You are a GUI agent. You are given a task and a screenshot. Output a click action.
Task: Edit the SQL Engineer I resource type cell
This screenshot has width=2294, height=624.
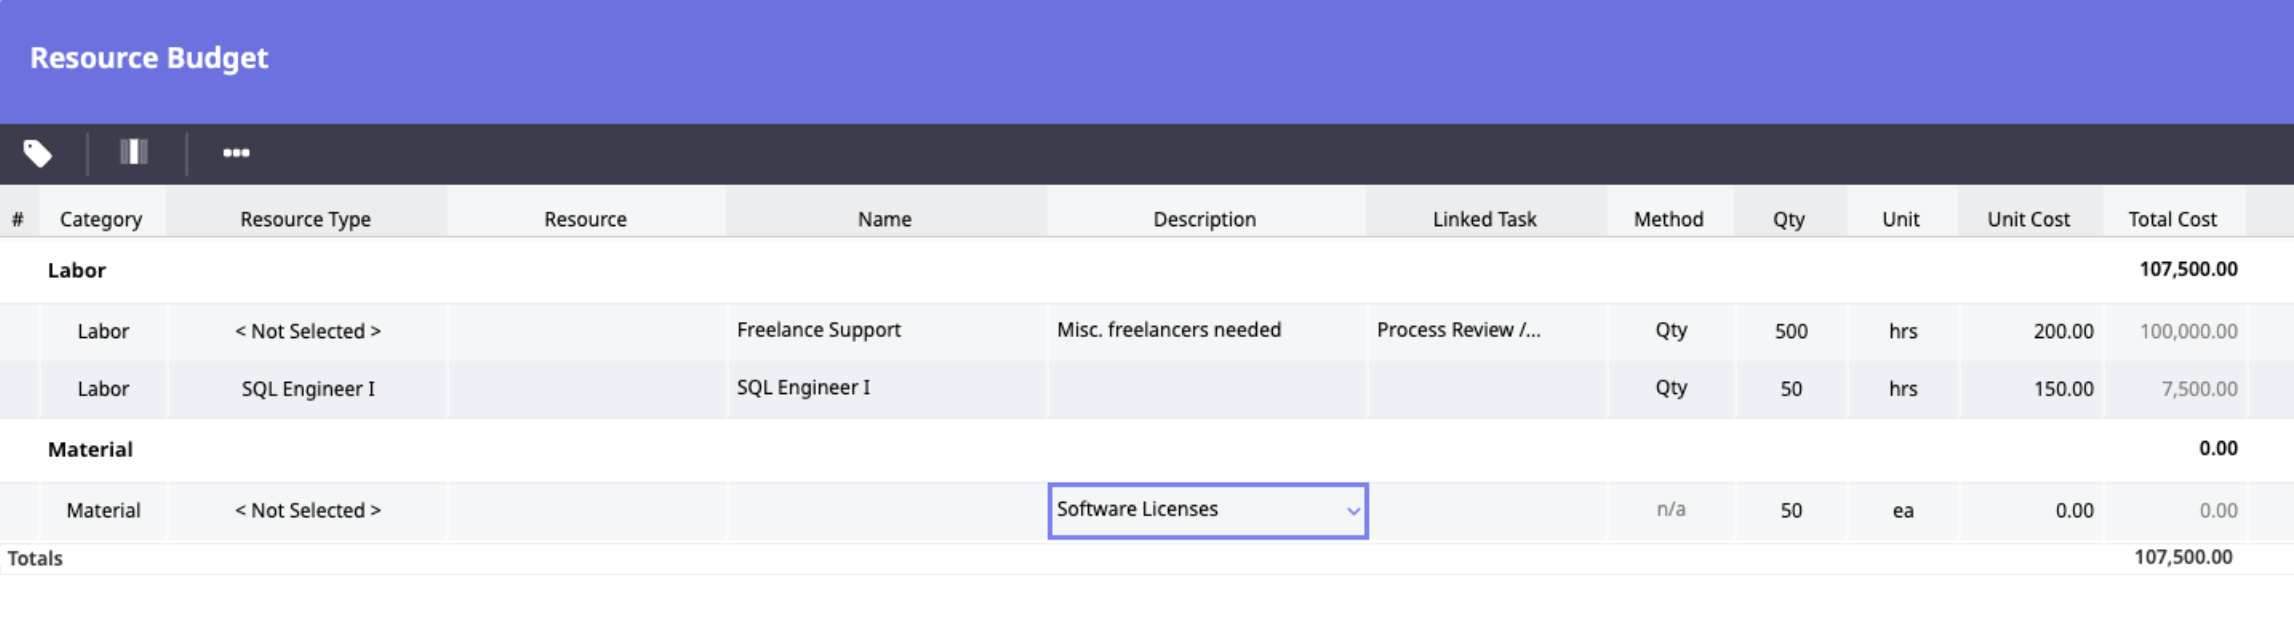point(308,389)
